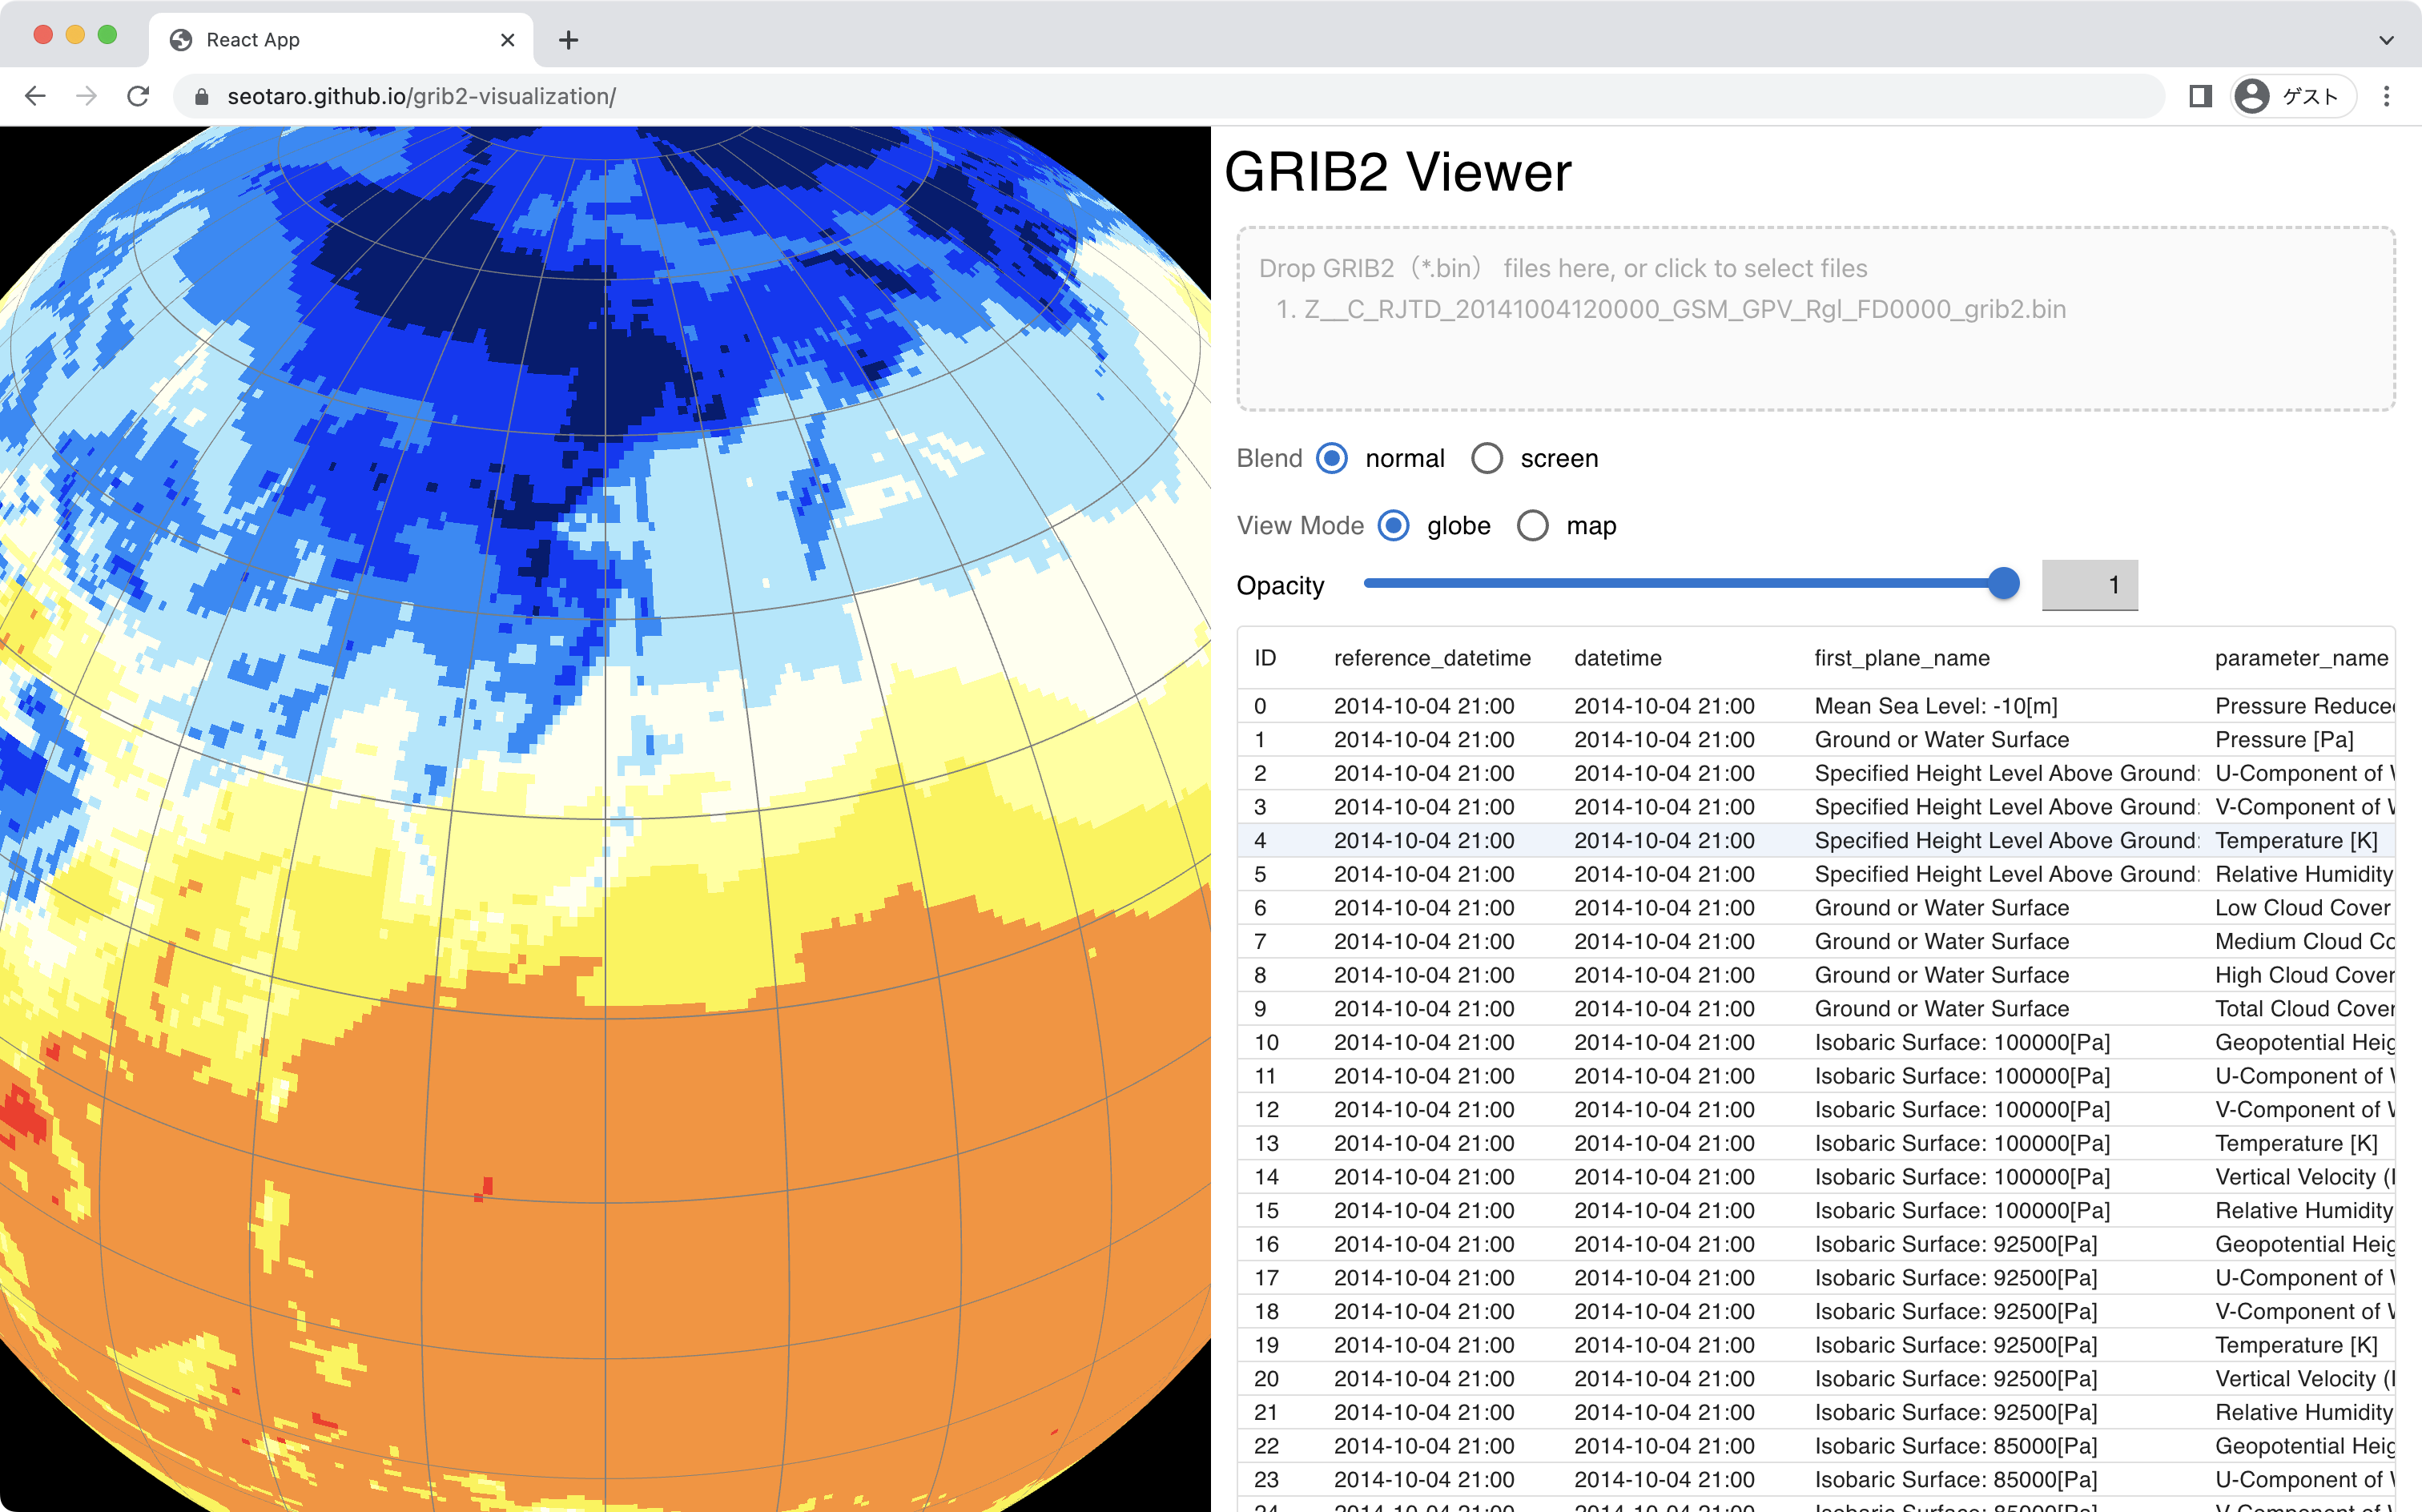2422x1512 pixels.
Task: Select row 19 Temperature at 92500[Pa]
Action: point(1815,1345)
